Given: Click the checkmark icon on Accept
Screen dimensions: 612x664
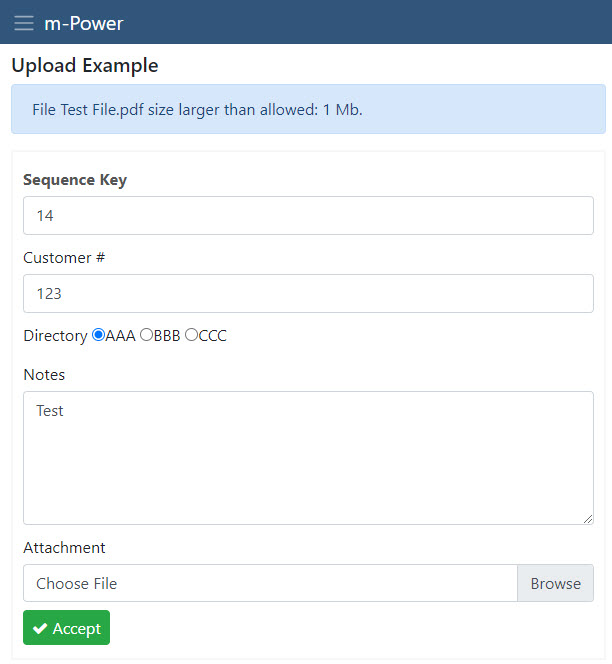Looking at the screenshot, I should 40,628.
